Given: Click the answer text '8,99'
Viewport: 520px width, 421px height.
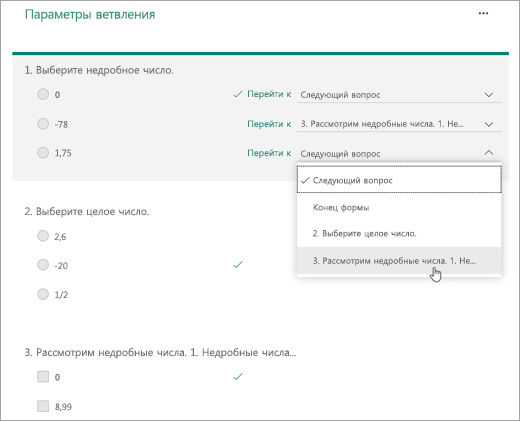Looking at the screenshot, I should [x=63, y=407].
